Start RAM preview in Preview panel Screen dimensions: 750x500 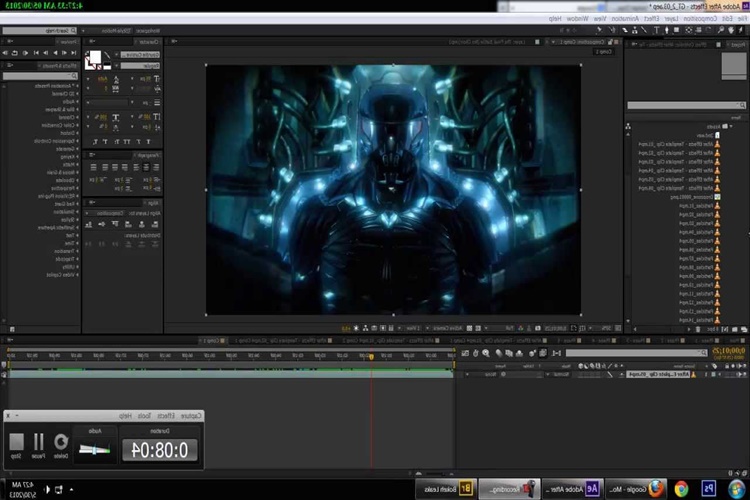pos(5,53)
